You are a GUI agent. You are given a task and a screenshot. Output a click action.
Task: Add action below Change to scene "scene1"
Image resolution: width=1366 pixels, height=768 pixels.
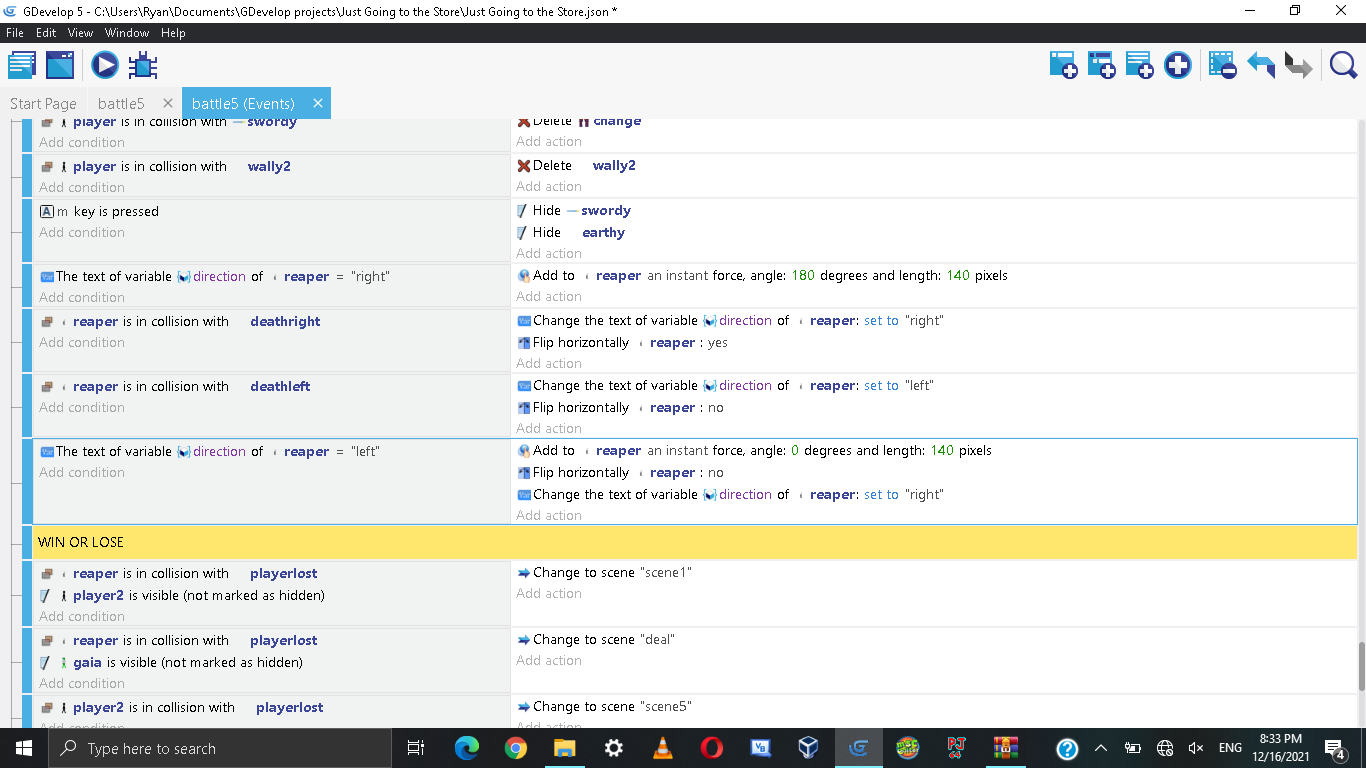pos(549,593)
